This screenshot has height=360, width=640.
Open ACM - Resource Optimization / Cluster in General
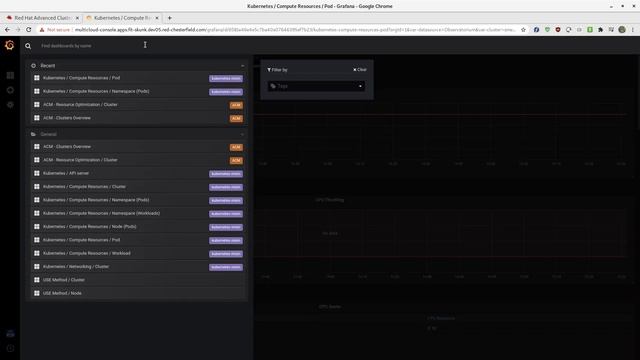tap(138, 160)
